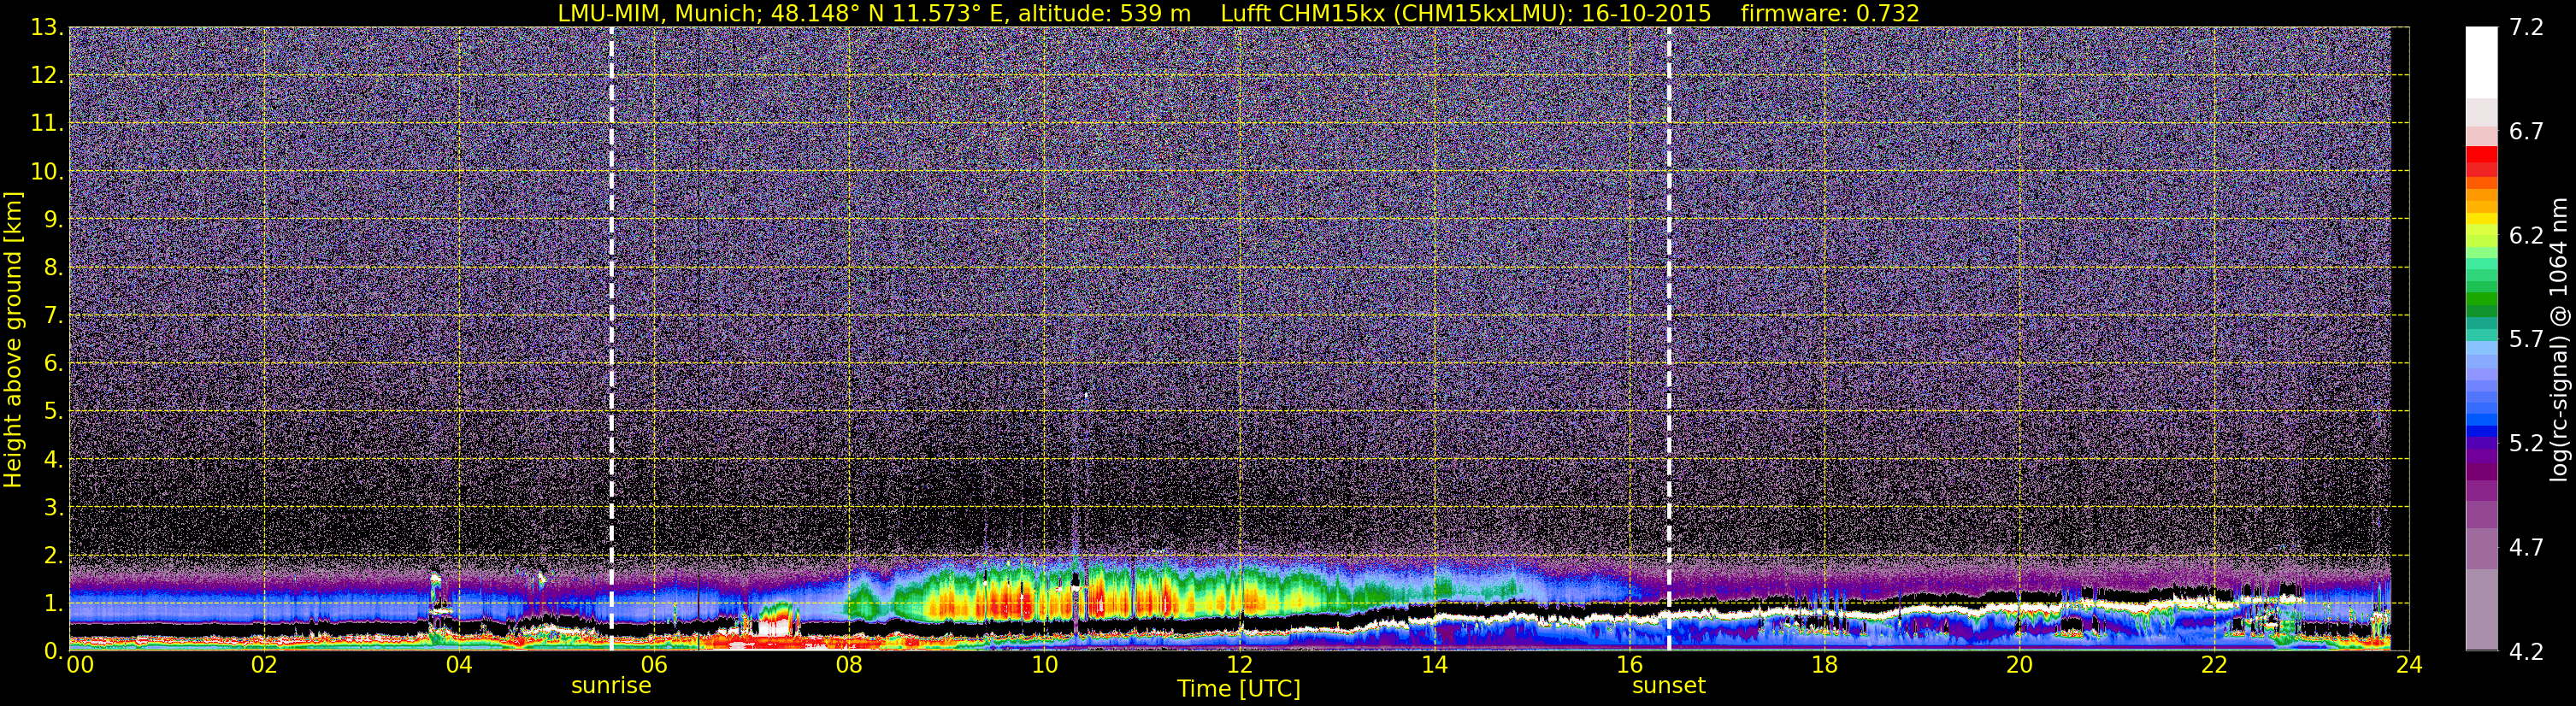The image size is (2576, 706).
Task: Click the height axis tick '1.'
Action: tap(53, 604)
